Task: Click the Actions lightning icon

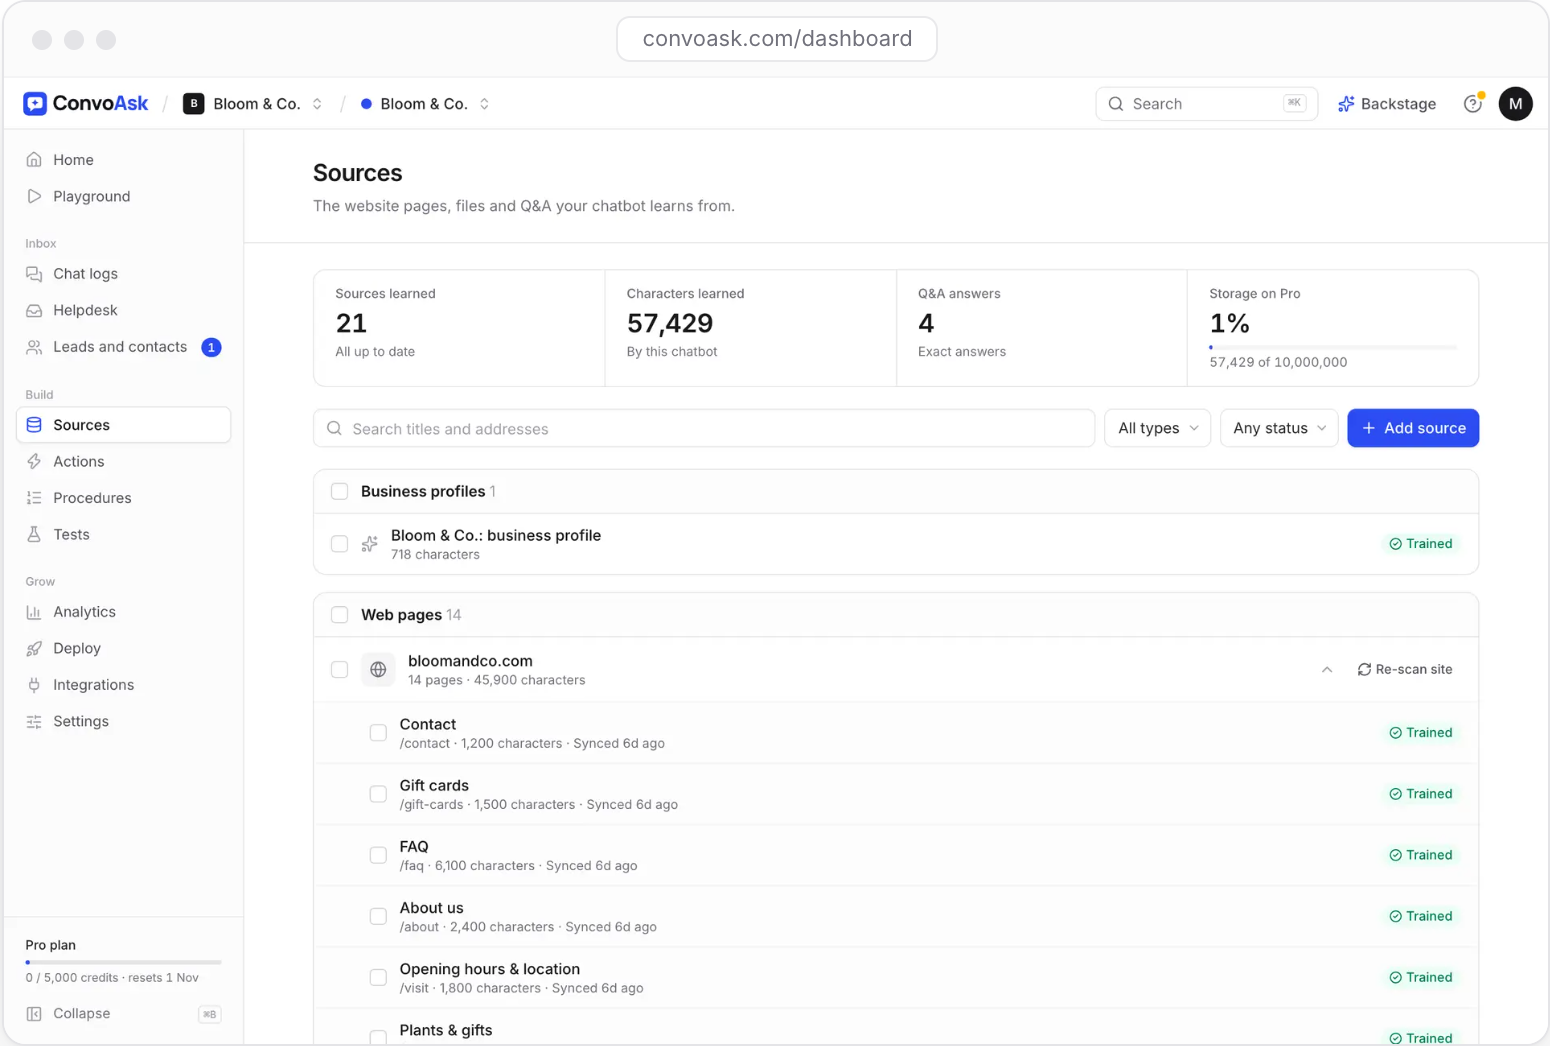Action: tap(34, 462)
